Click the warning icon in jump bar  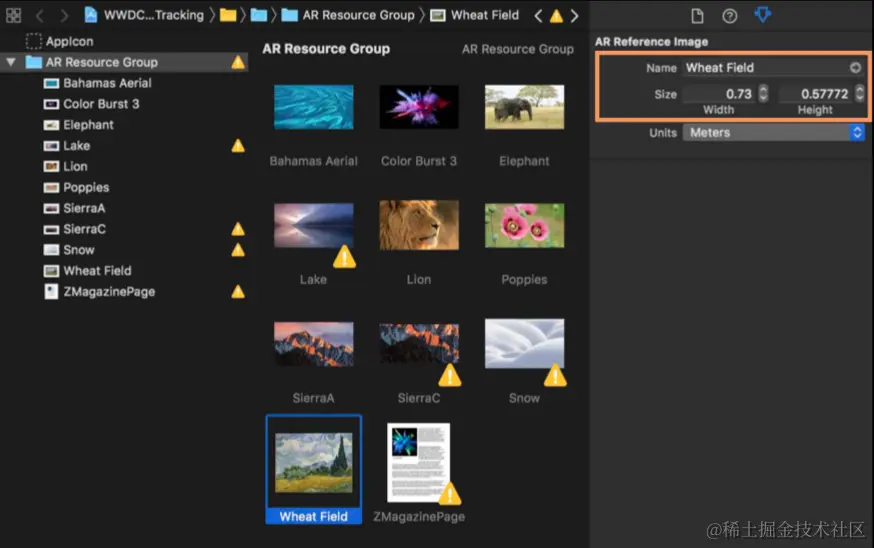click(556, 16)
